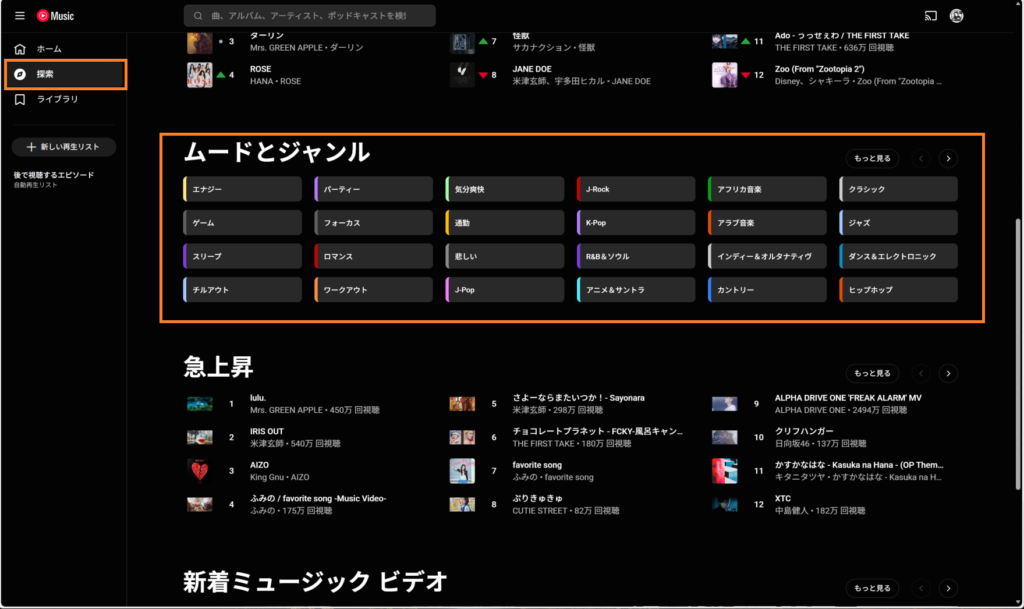Viewport: 1024px width, 609px height.
Task: Open the account profile avatar
Action: click(956, 16)
